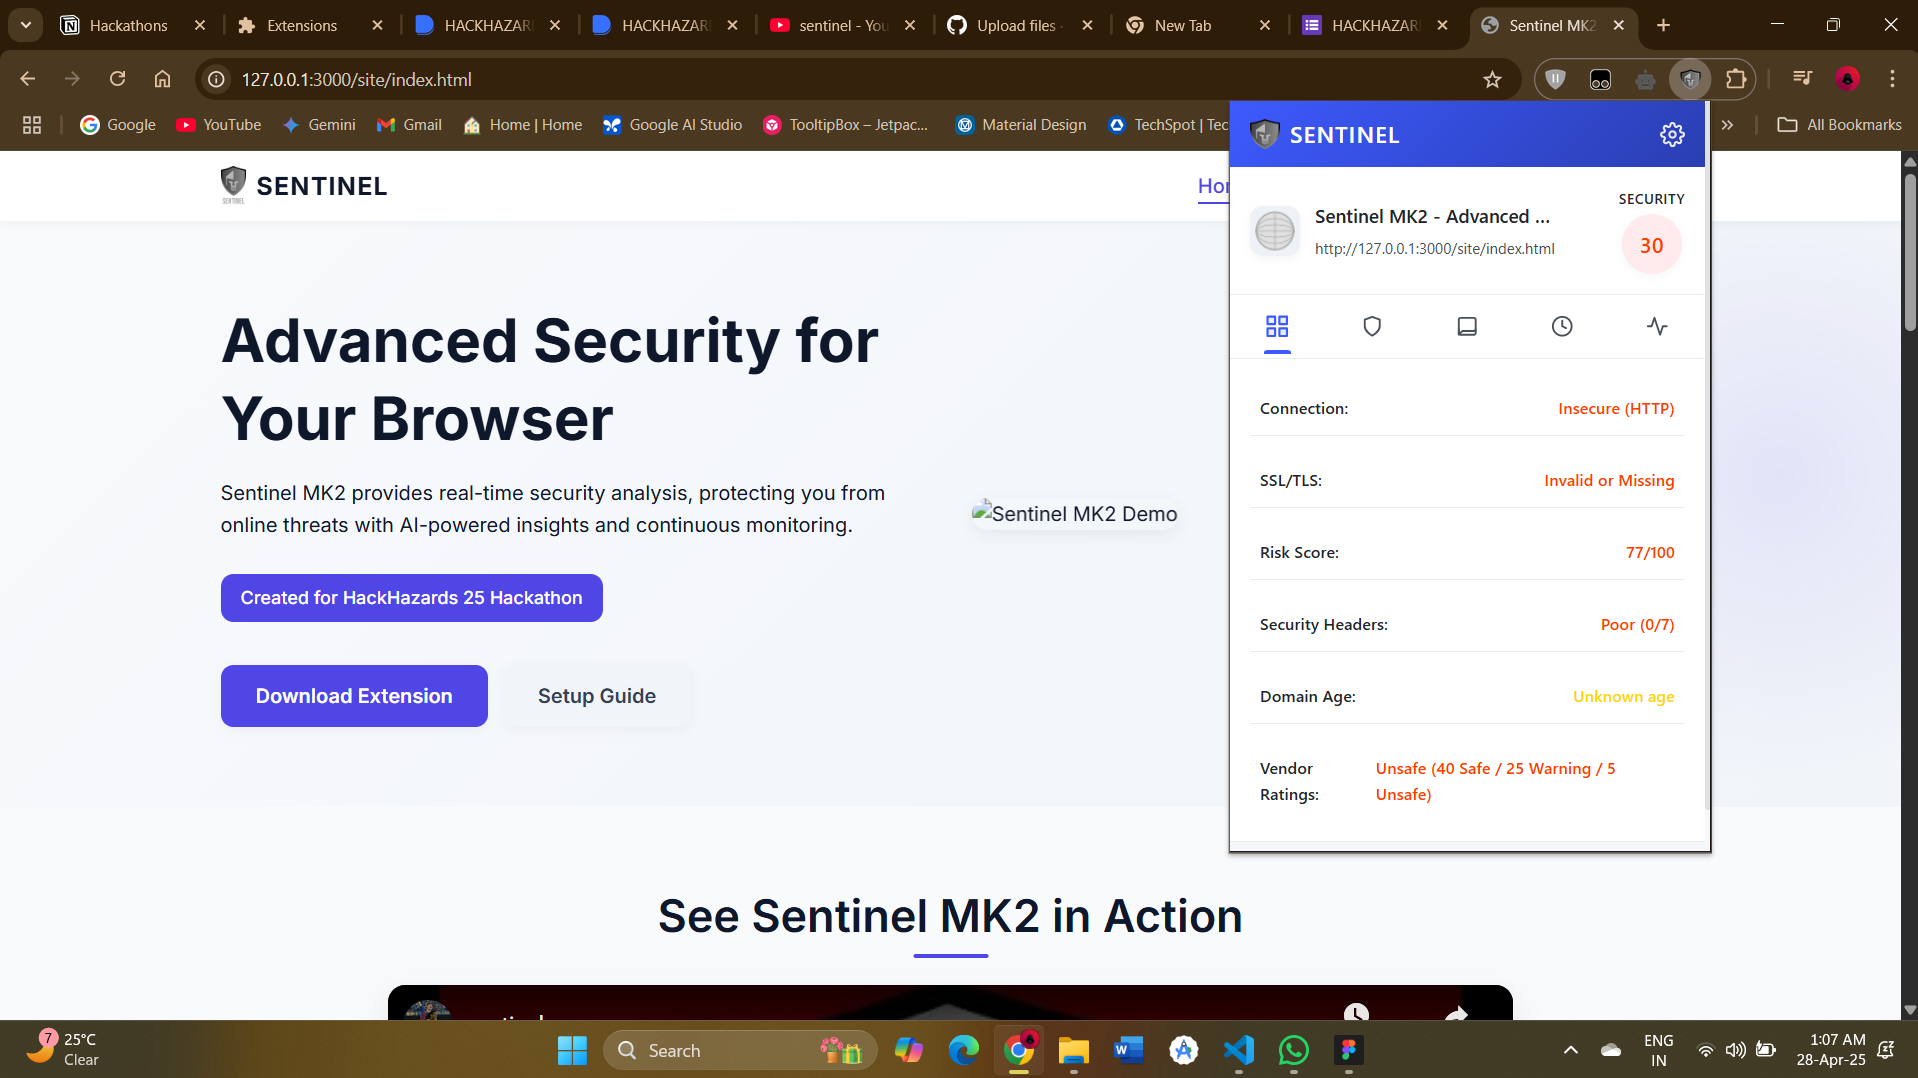This screenshot has height=1078, width=1918.
Task: Open Sentinel popup settings gear
Action: pyautogui.click(x=1672, y=135)
